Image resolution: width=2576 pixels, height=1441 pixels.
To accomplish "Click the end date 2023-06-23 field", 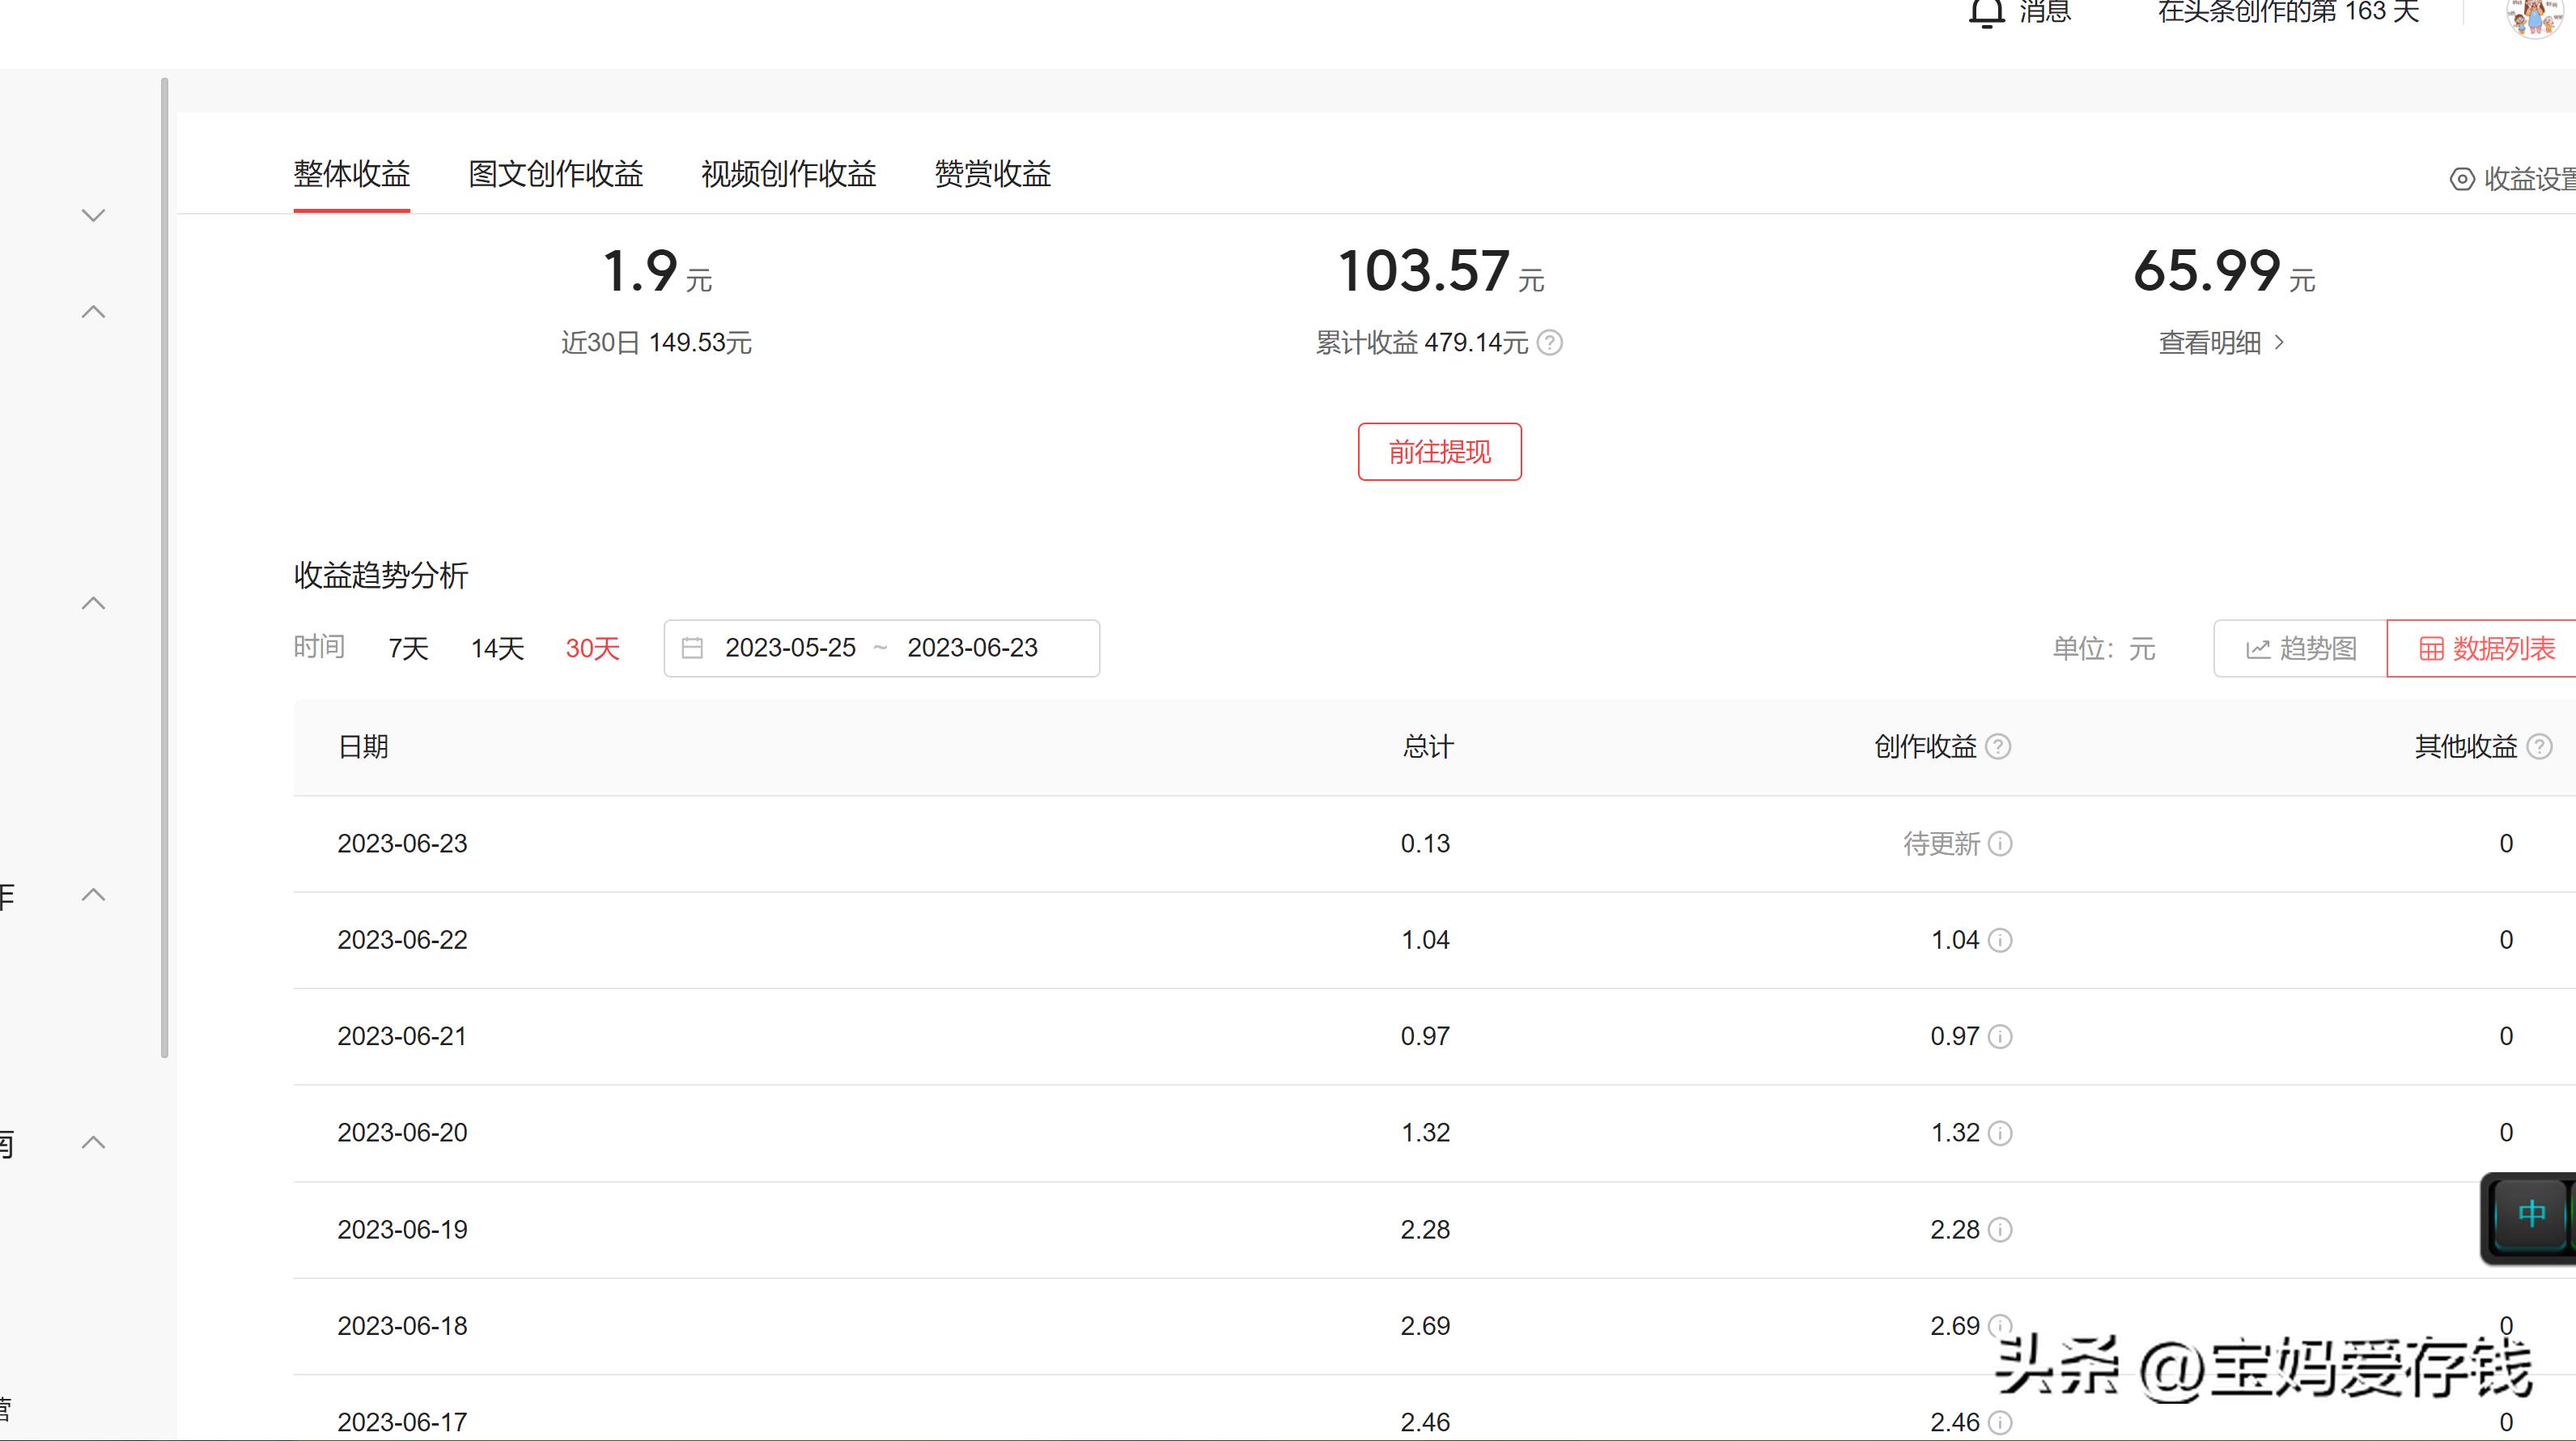I will [x=972, y=649].
